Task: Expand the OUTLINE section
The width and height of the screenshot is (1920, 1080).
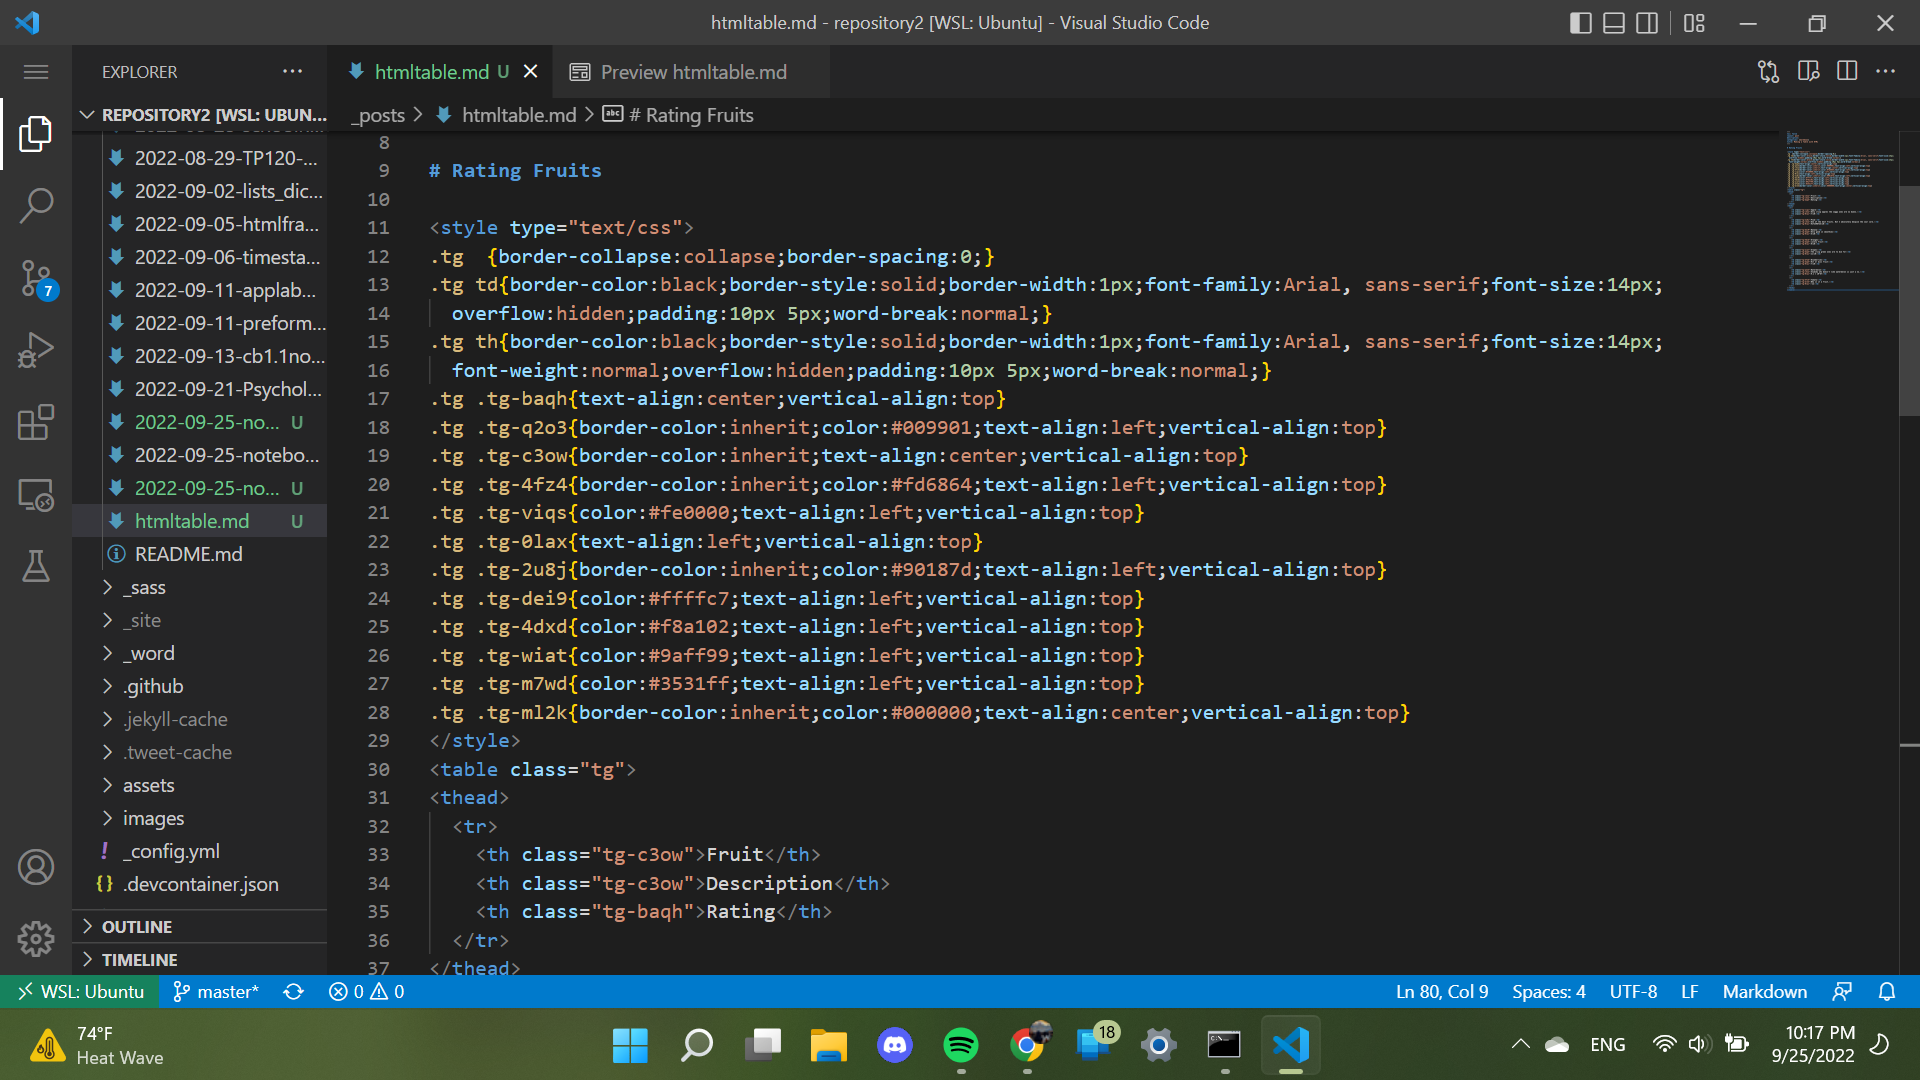Action: (x=200, y=927)
